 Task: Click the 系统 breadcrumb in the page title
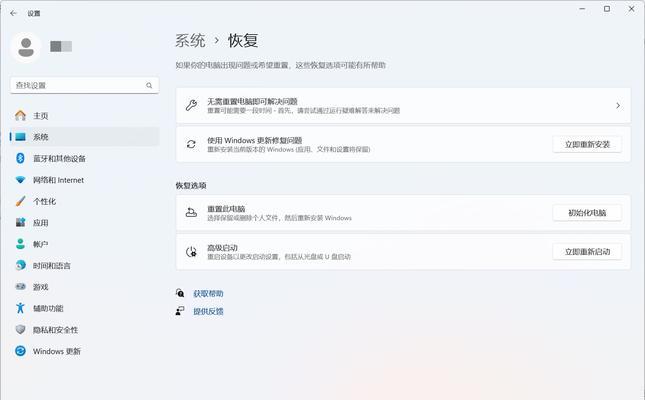190,41
